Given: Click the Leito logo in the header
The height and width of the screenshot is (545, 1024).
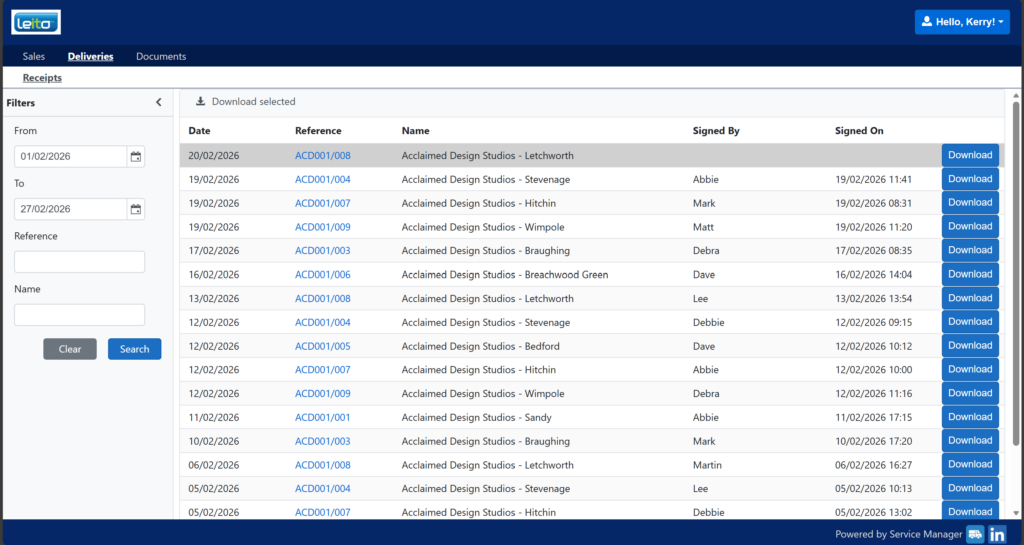Looking at the screenshot, I should [36, 22].
